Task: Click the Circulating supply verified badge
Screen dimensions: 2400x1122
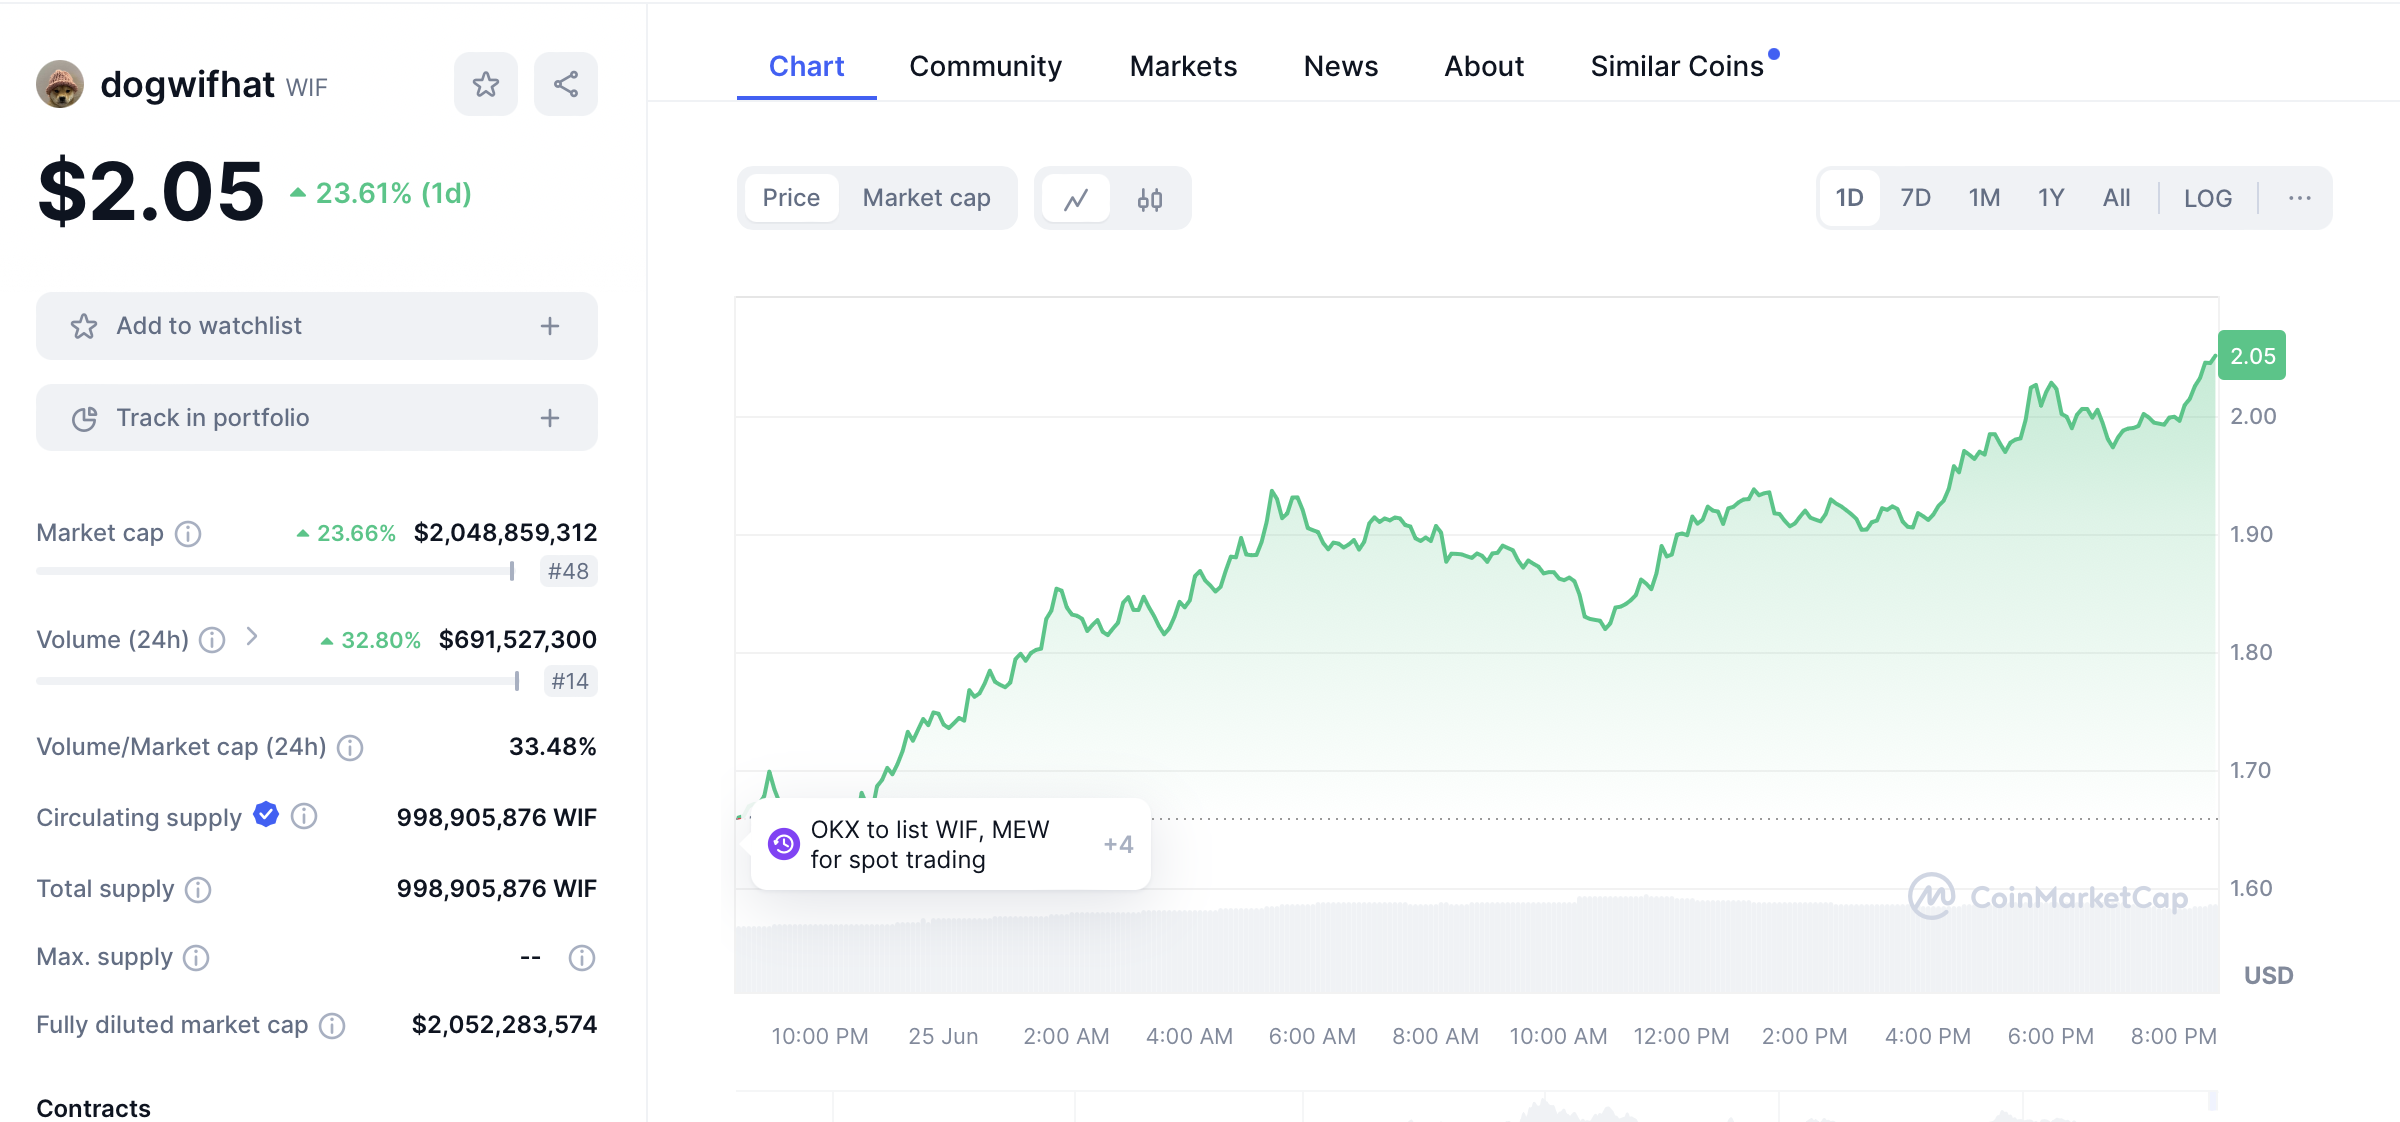Action: (x=266, y=815)
